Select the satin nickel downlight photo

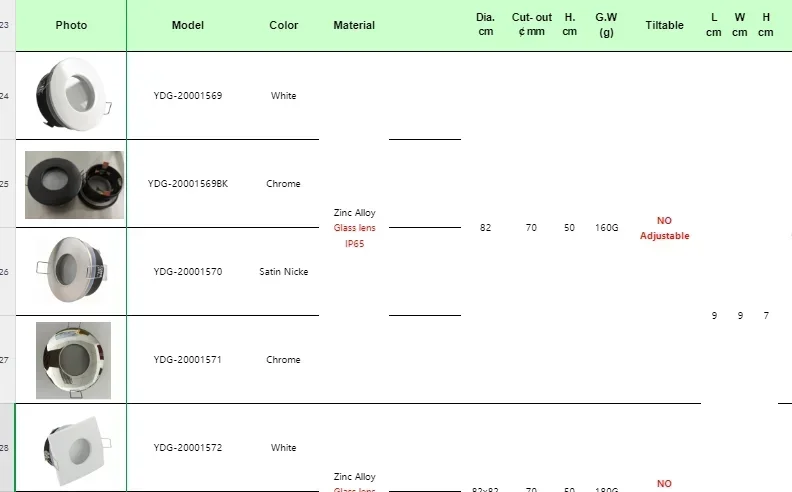(x=72, y=270)
